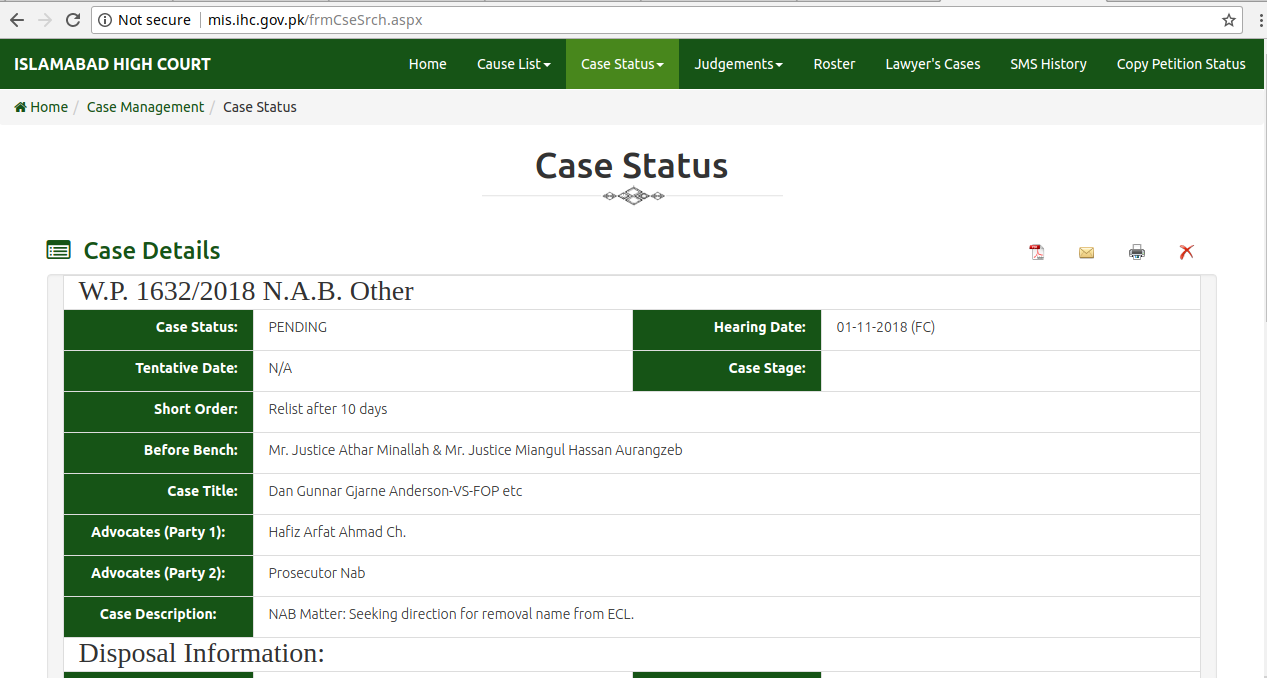Click the large 'Case Status' page title
Image resolution: width=1267 pixels, height=678 pixels.
(632, 165)
